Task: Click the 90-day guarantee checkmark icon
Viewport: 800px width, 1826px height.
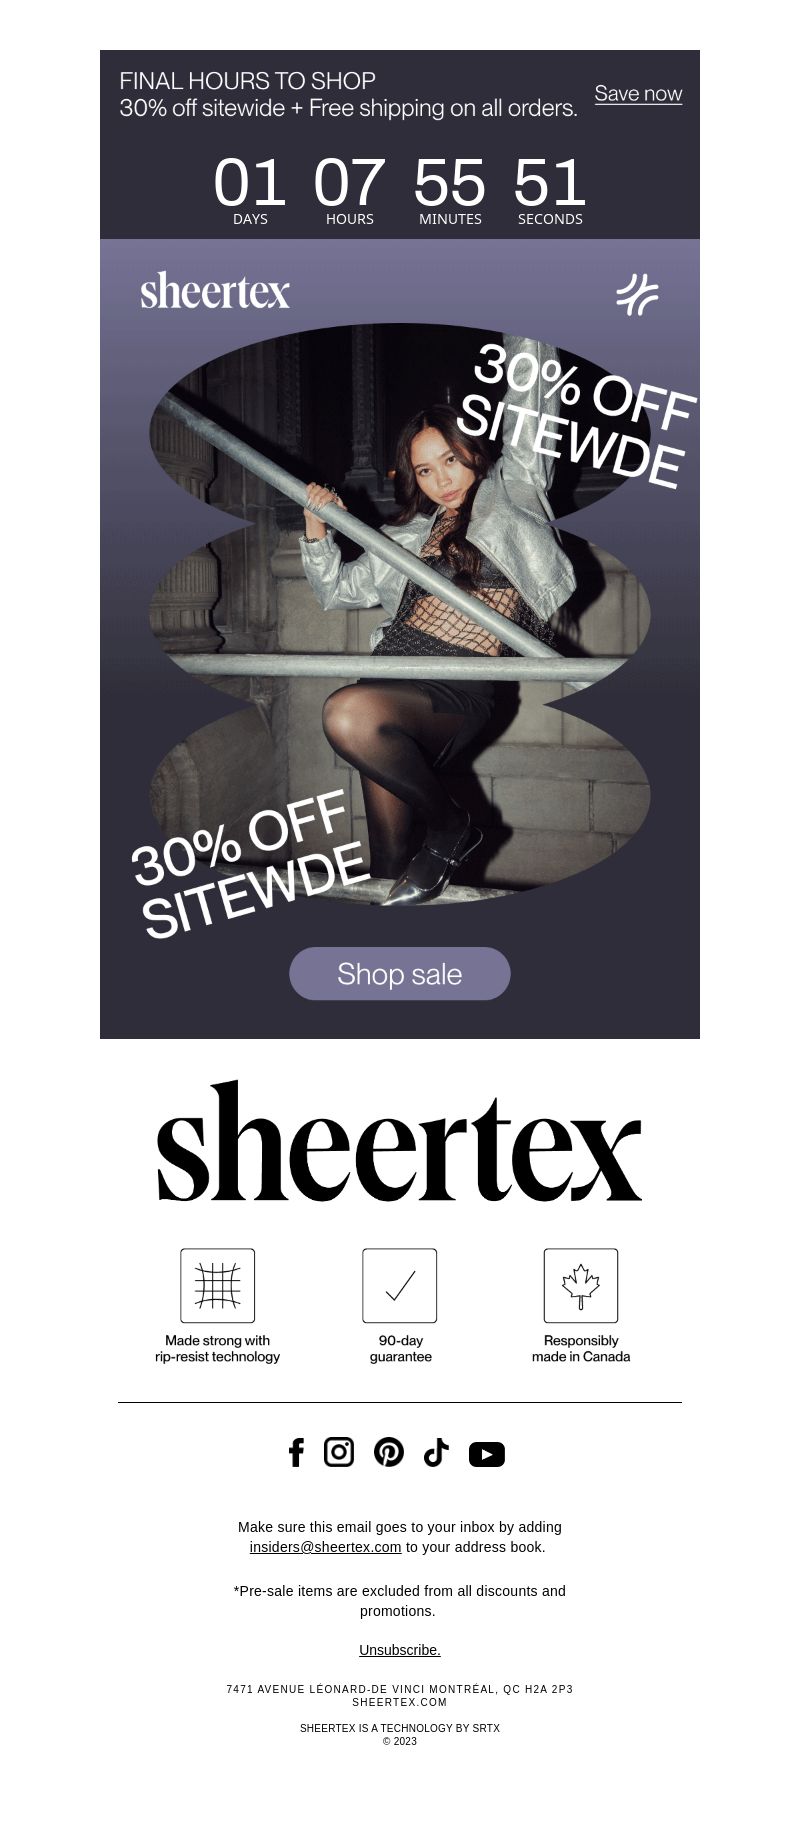Action: click(400, 1286)
